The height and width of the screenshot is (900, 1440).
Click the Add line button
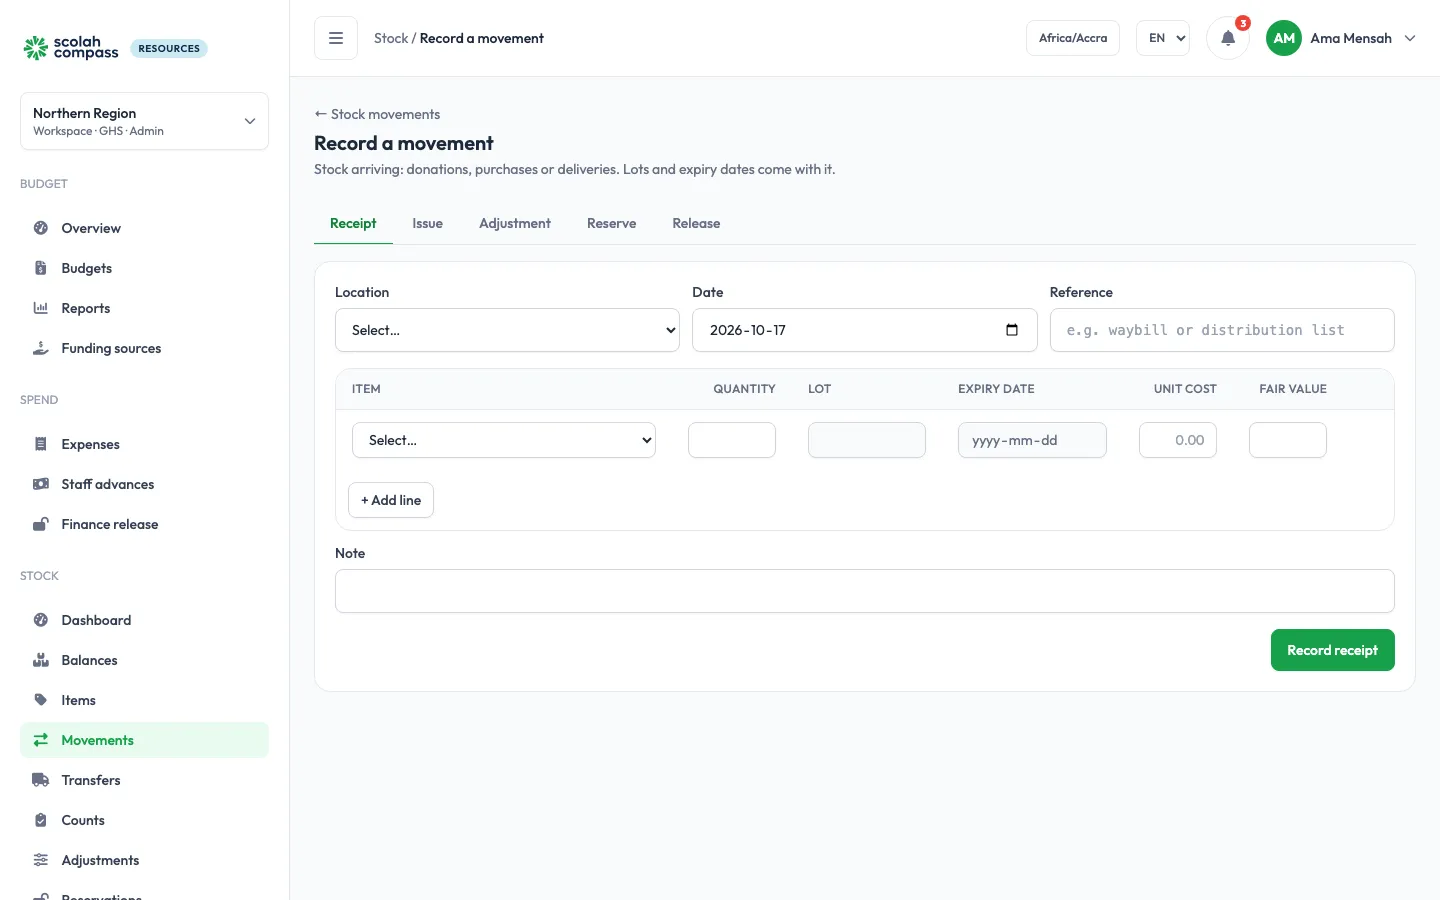[391, 500]
